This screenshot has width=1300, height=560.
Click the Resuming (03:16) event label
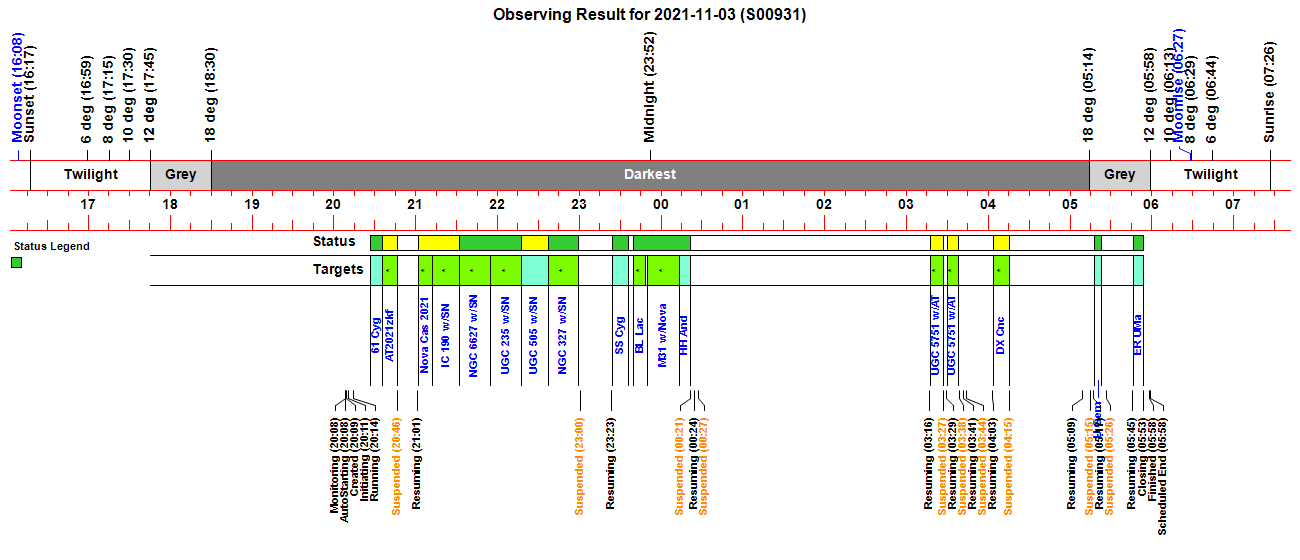point(930,462)
